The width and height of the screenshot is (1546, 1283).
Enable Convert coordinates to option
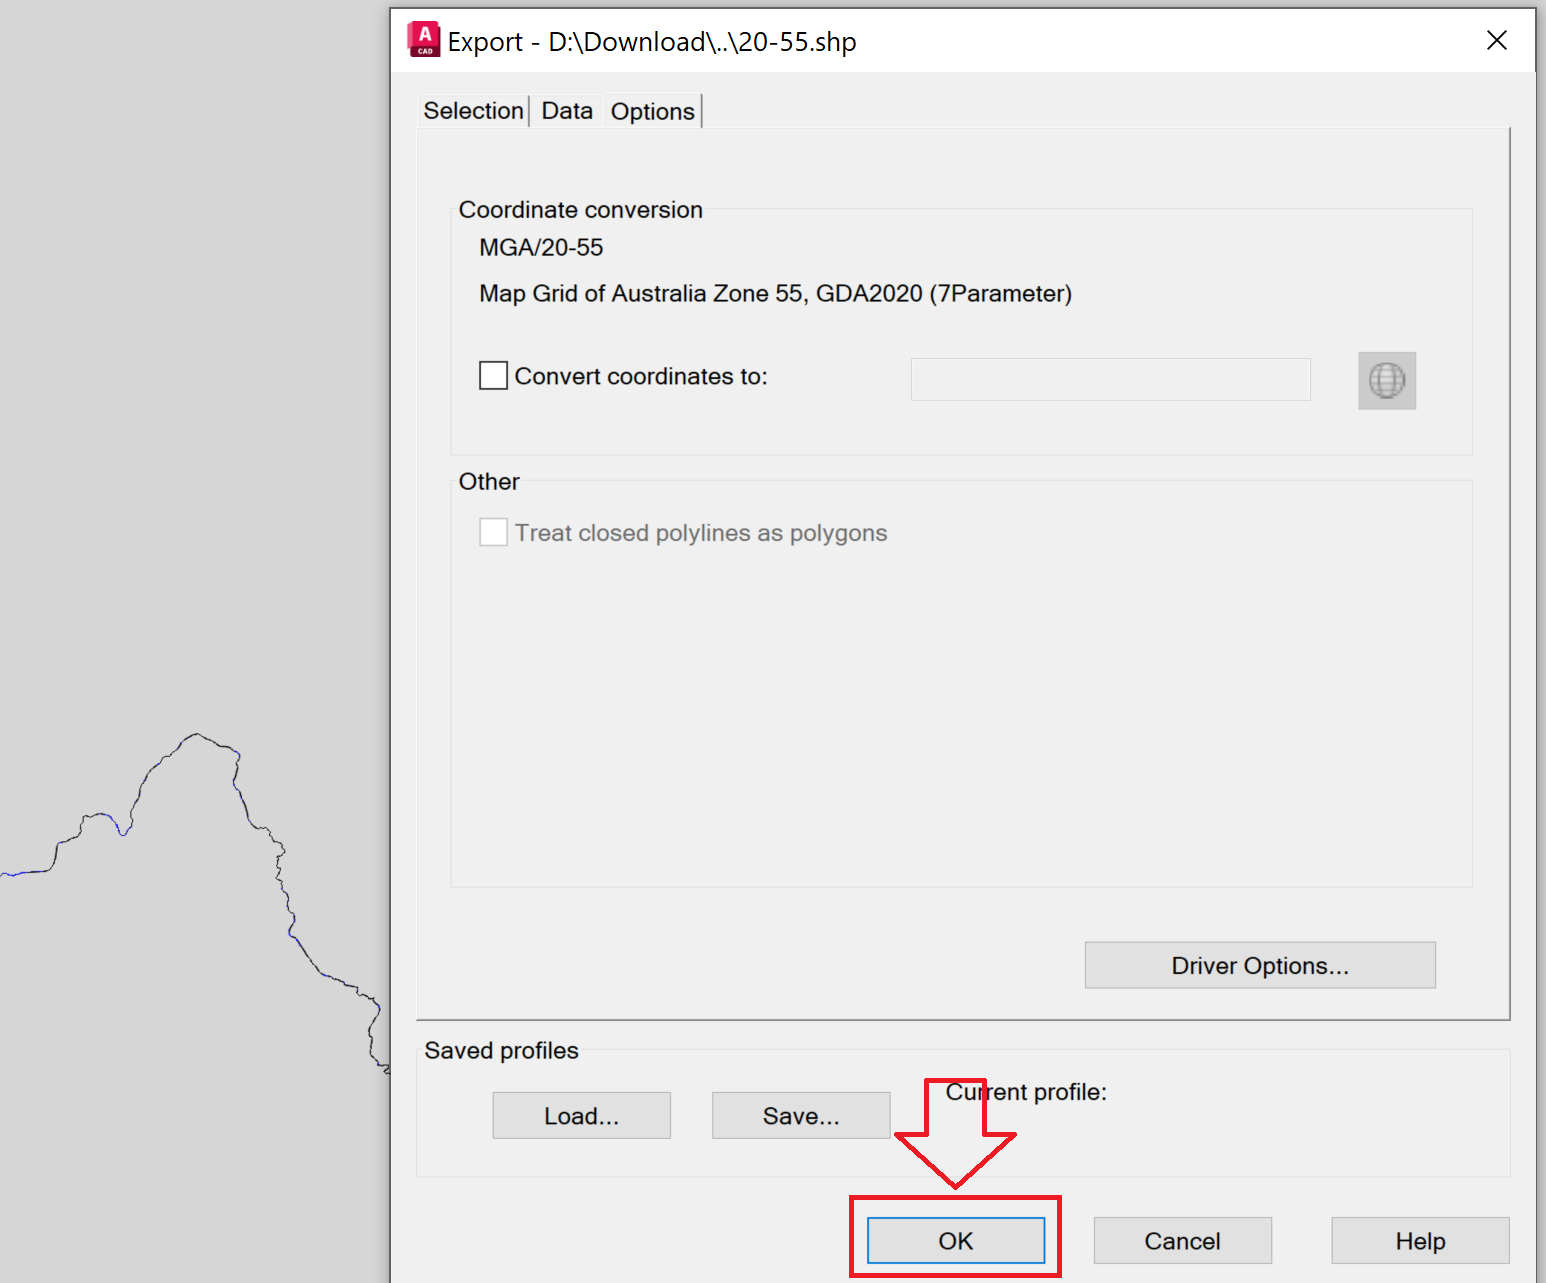(493, 375)
